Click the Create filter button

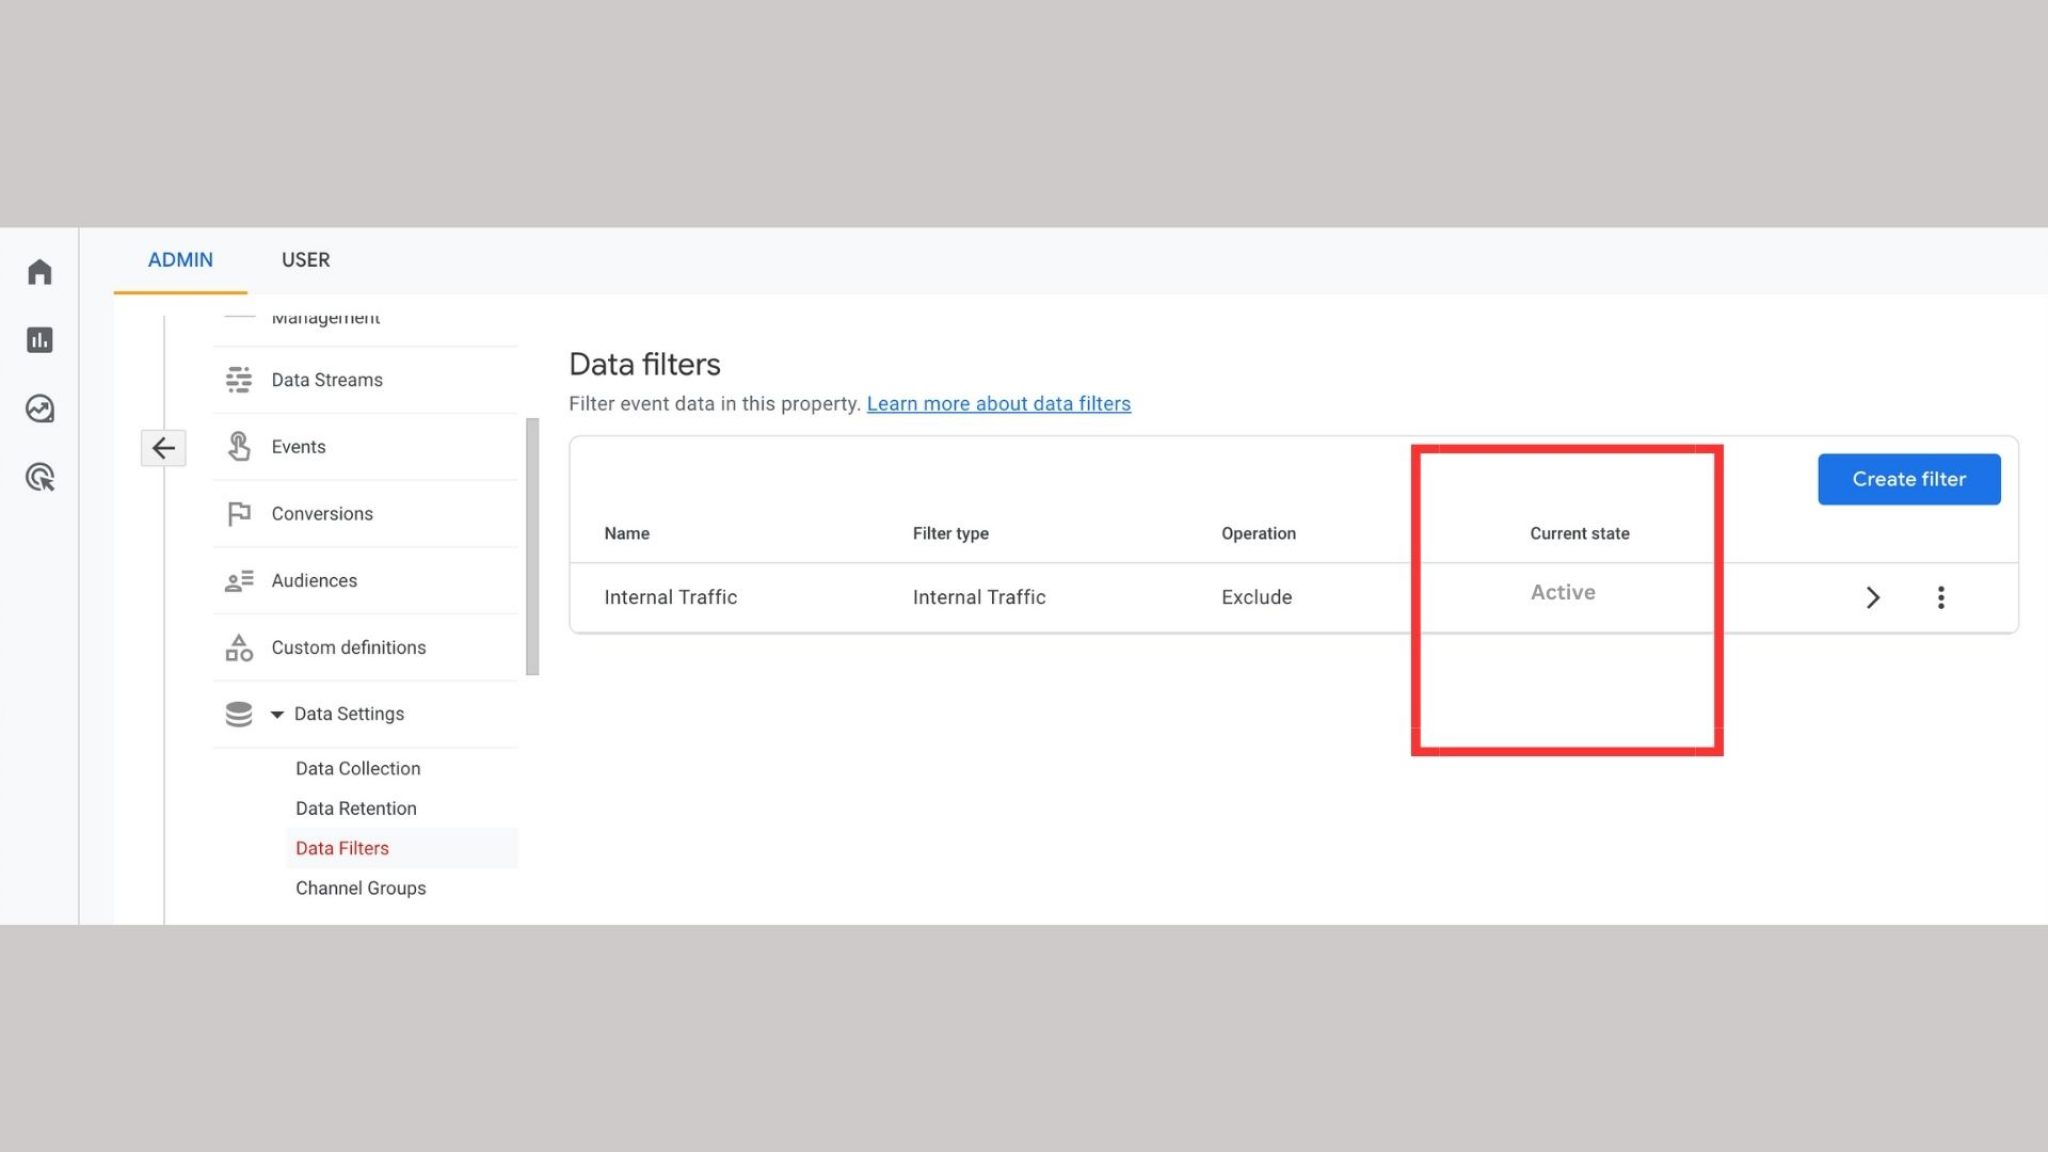tap(1908, 479)
